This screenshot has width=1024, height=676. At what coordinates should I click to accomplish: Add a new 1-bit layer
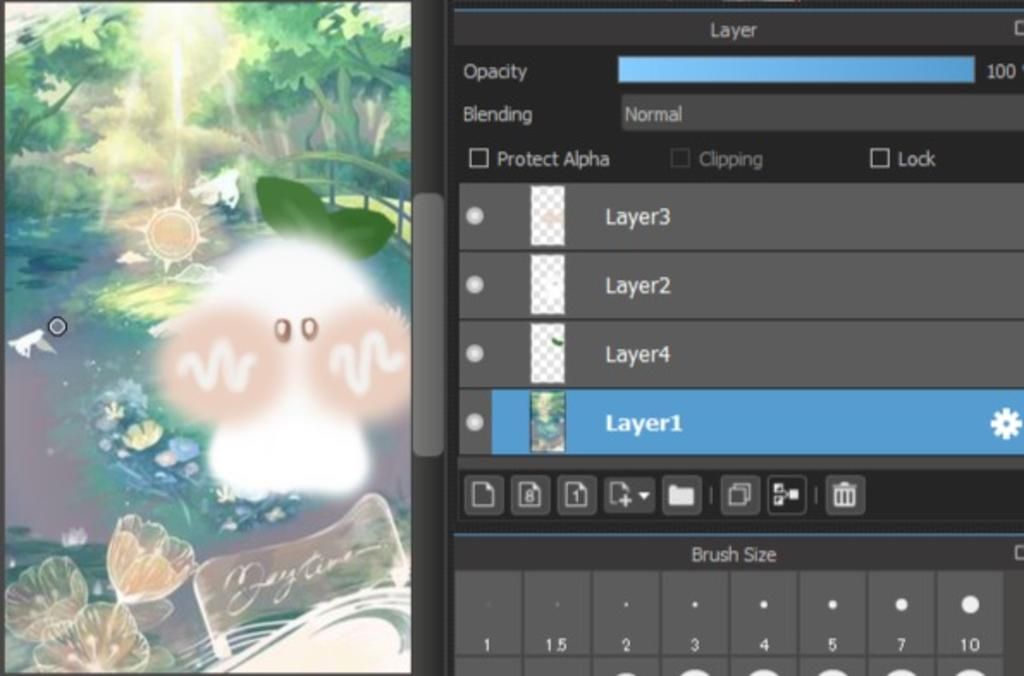coord(576,495)
